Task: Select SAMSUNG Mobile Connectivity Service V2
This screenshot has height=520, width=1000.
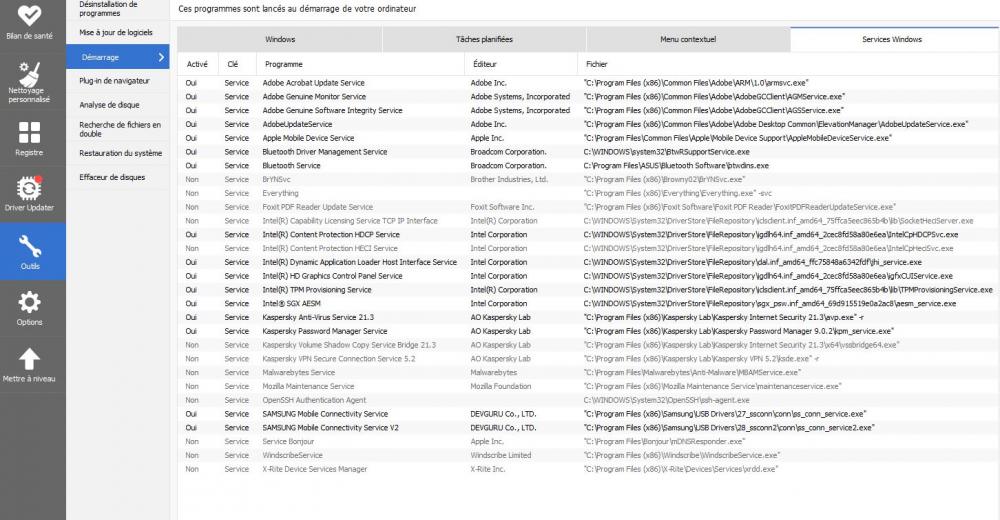Action: (589, 427)
